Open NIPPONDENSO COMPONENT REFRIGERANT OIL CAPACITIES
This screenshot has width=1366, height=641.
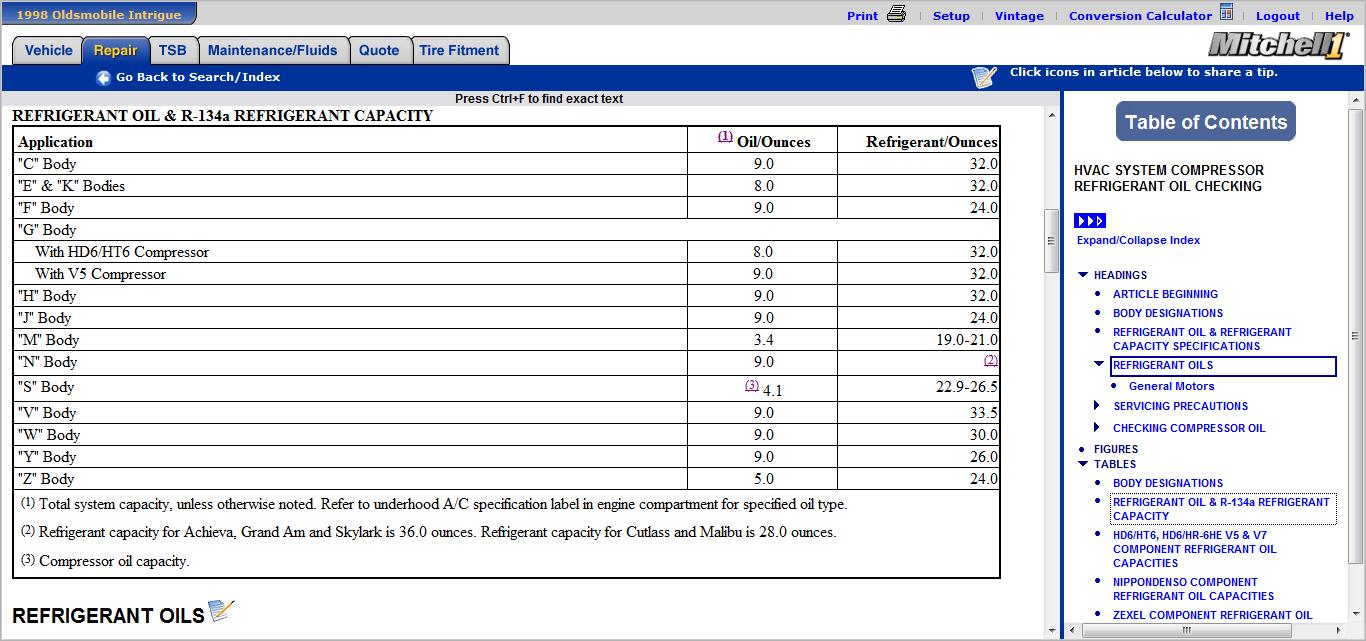(1193, 589)
